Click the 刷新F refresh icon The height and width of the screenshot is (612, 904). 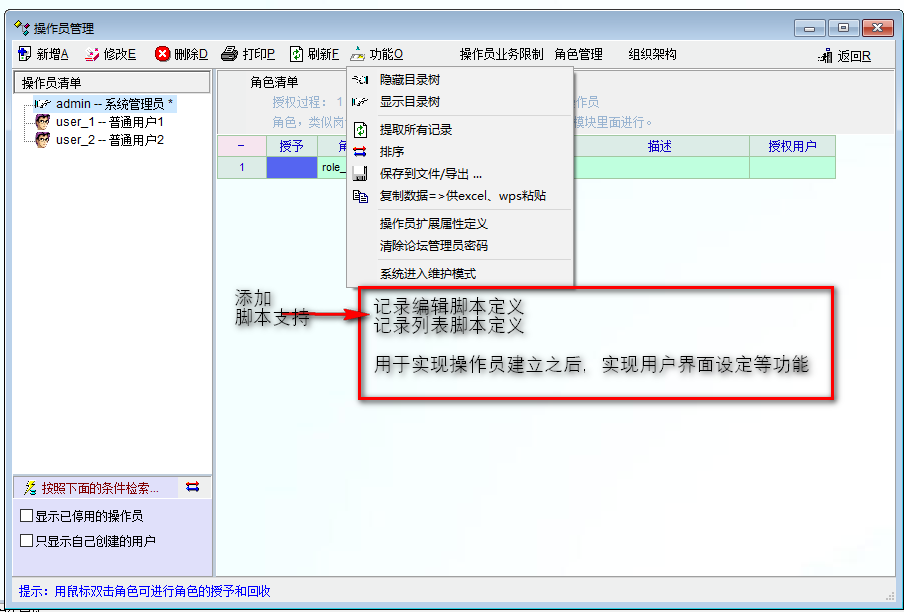[x=297, y=54]
